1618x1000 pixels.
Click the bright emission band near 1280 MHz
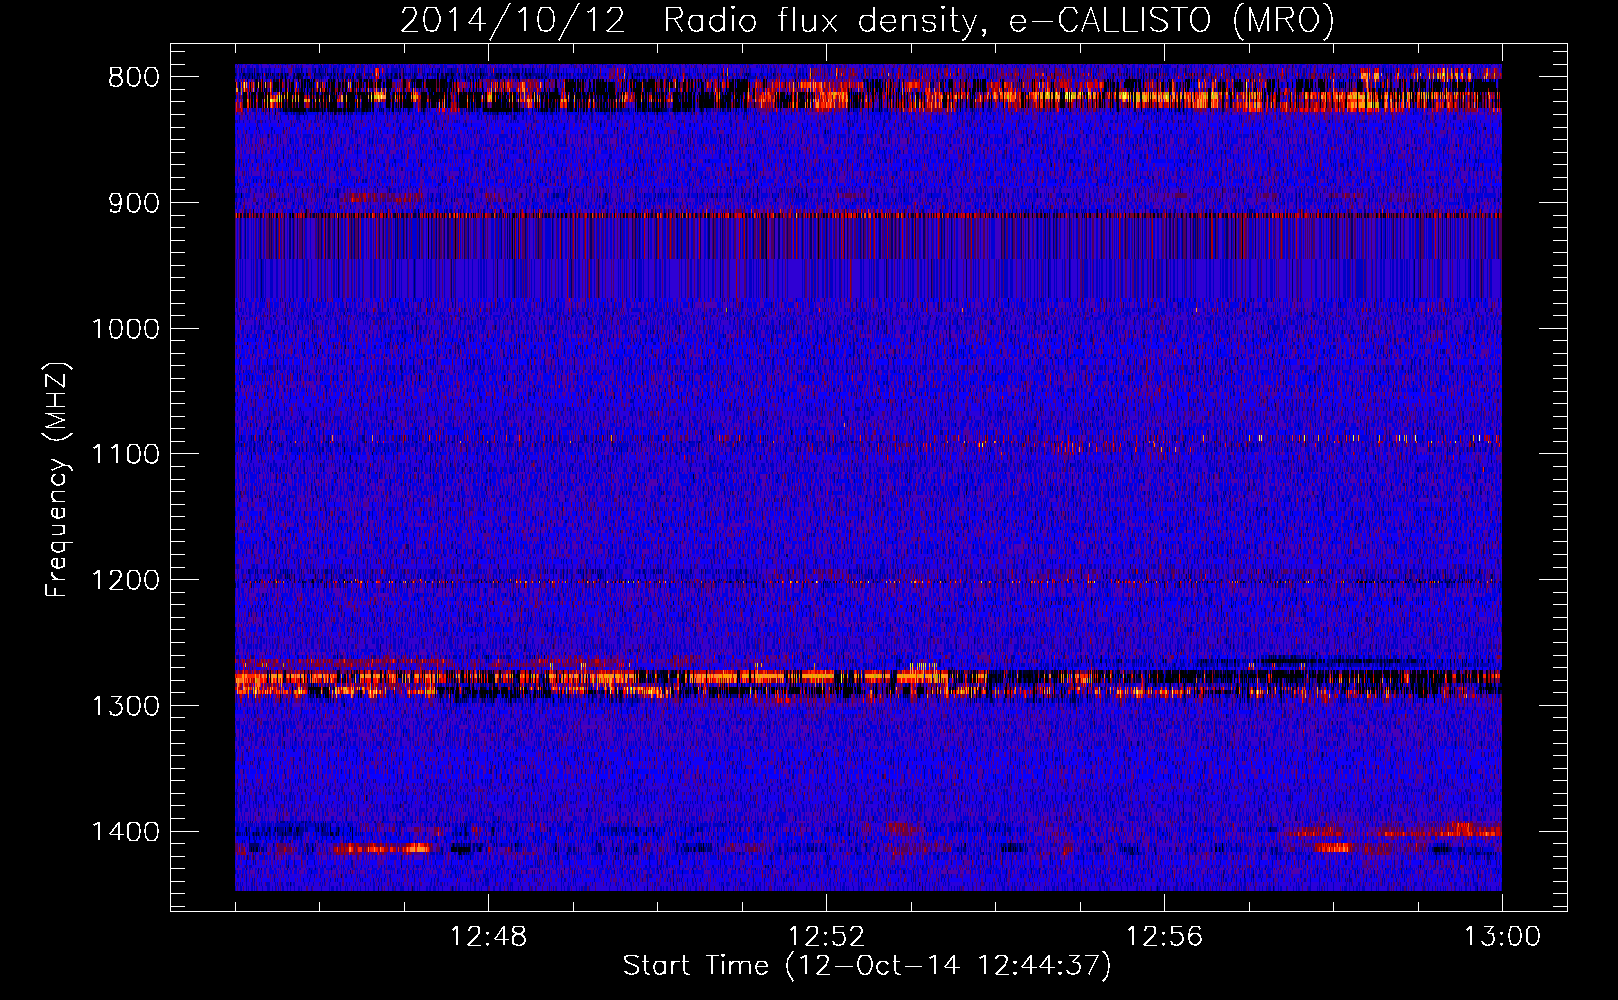click(868, 680)
